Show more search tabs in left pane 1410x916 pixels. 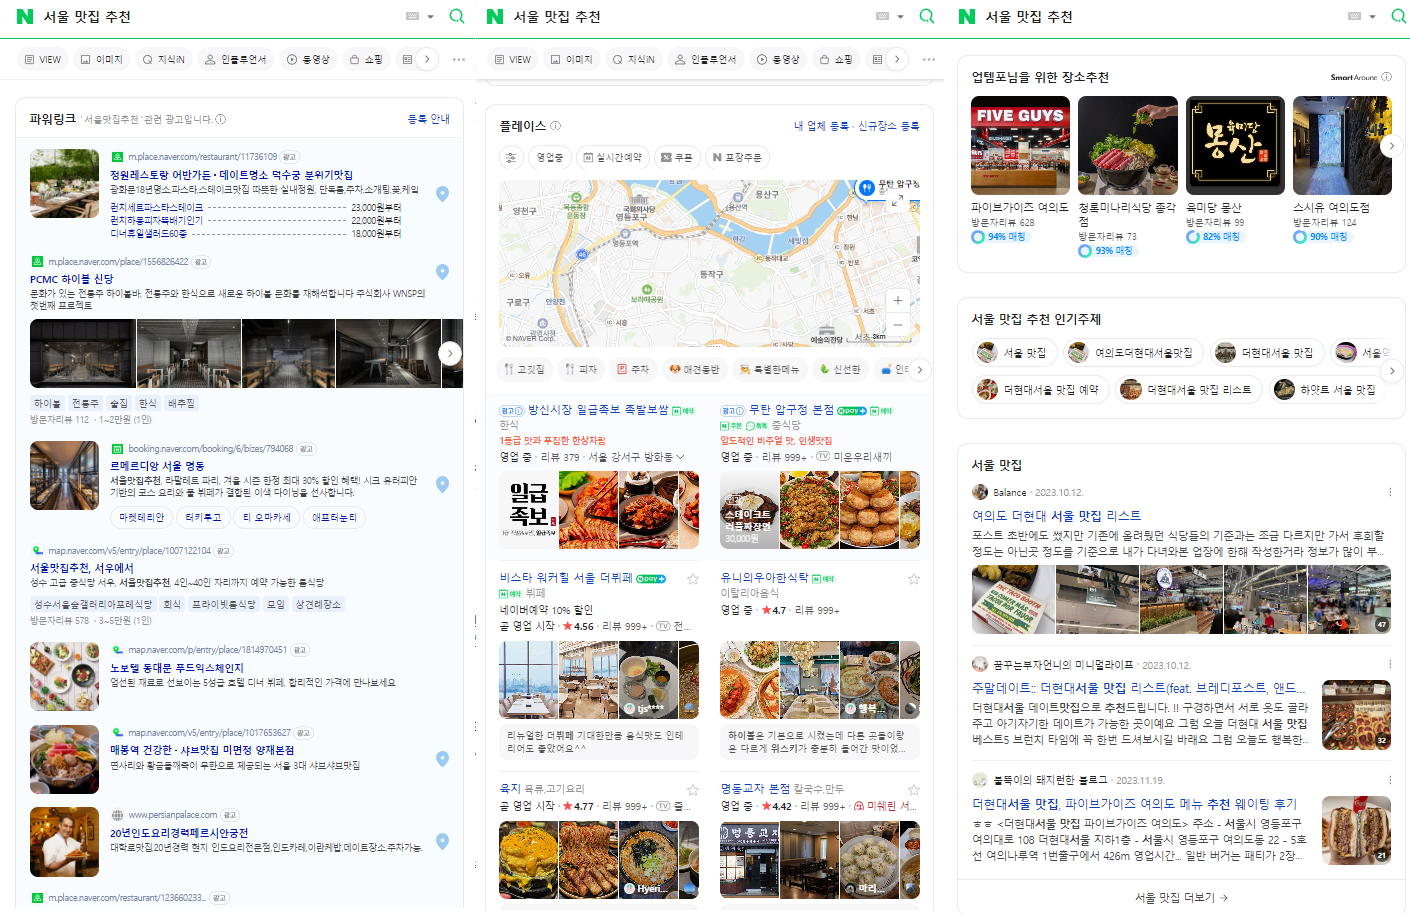[427, 59]
